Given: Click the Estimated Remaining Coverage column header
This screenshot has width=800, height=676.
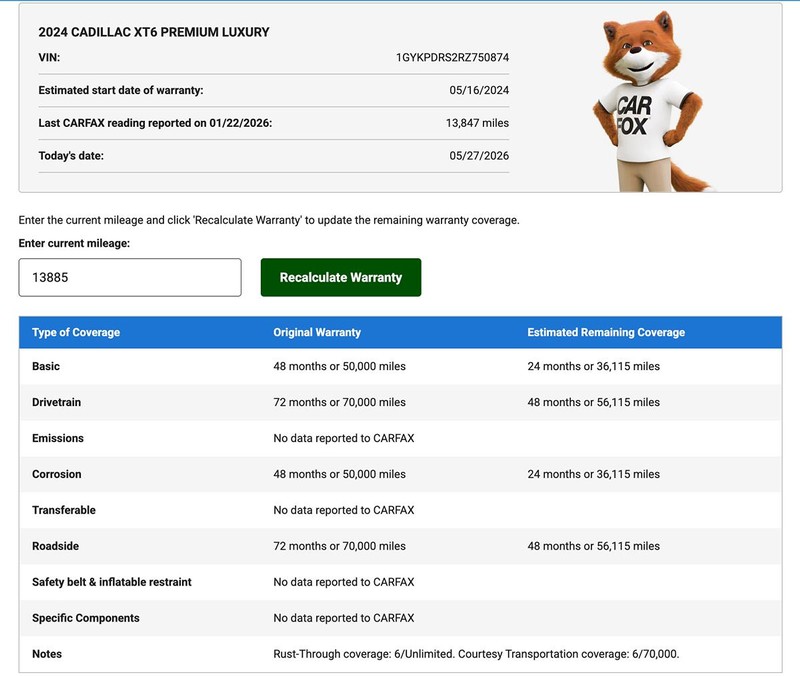Looking at the screenshot, I should pyautogui.click(x=606, y=332).
